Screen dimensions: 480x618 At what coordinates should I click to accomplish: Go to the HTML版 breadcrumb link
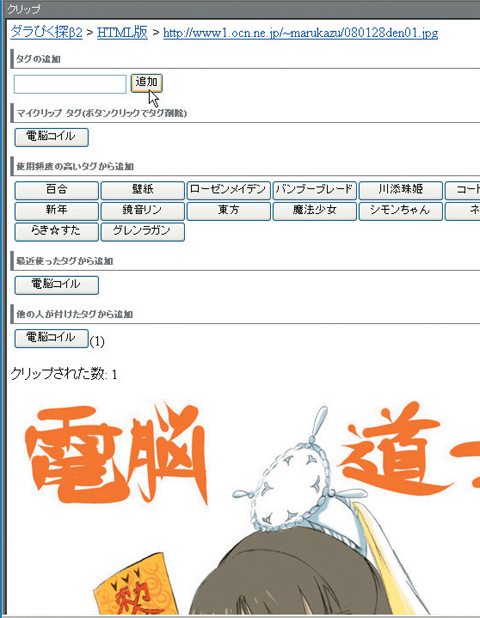click(122, 32)
